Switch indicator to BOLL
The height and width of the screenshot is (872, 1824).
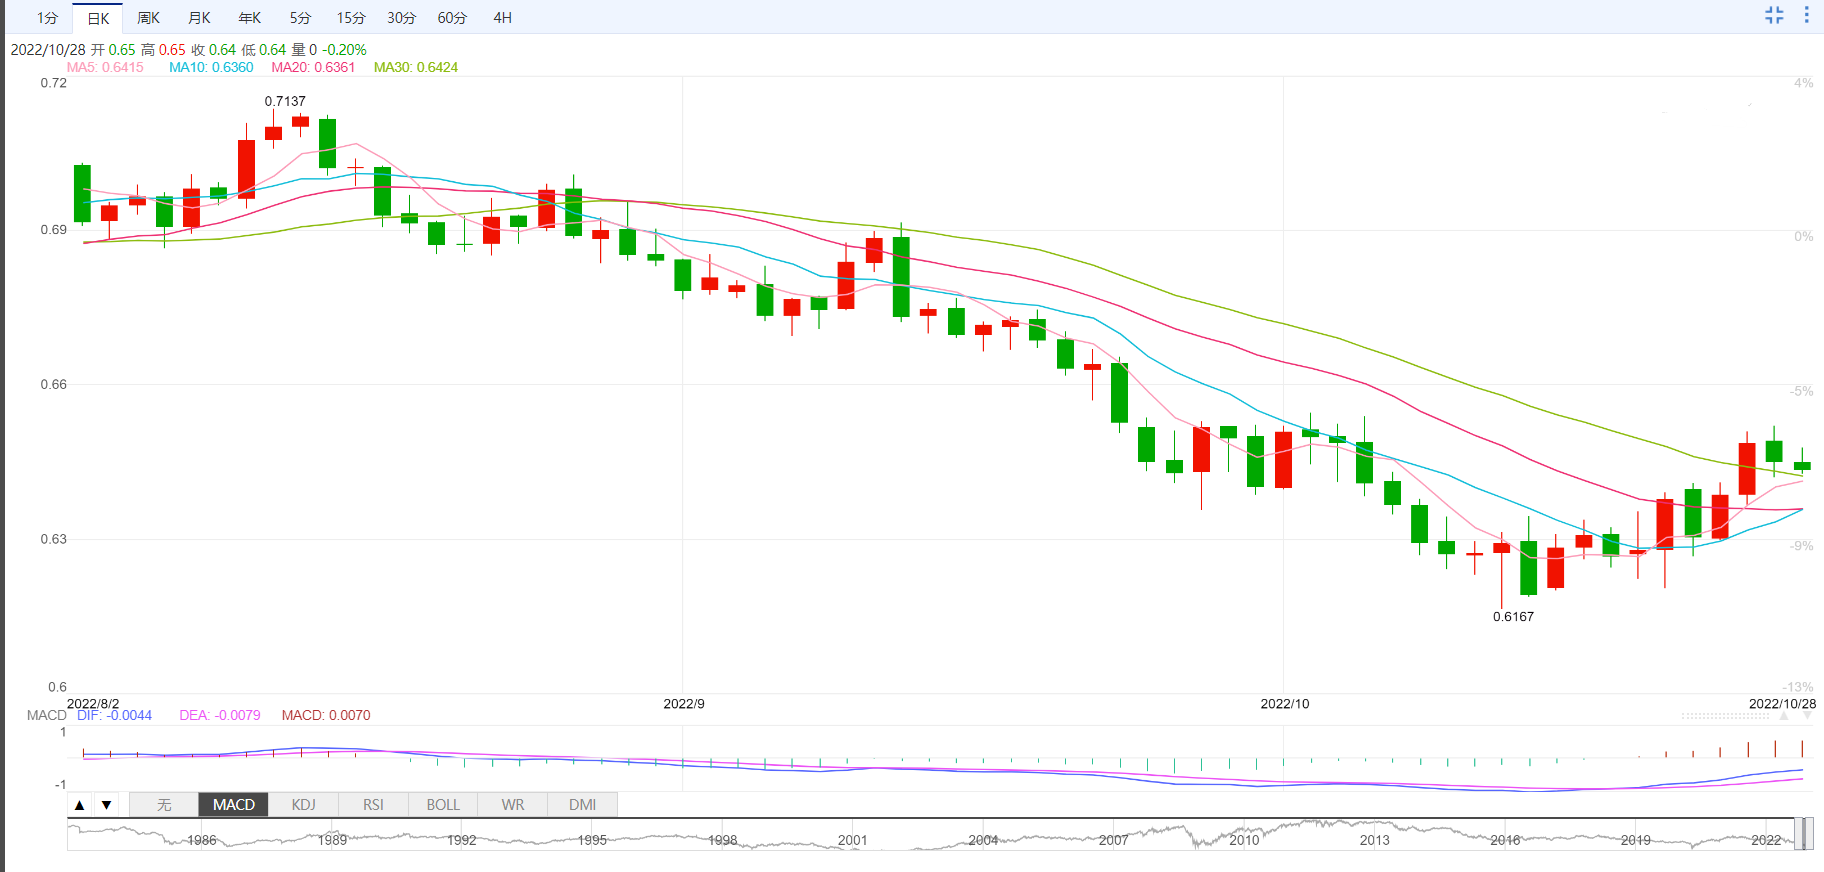tap(443, 804)
